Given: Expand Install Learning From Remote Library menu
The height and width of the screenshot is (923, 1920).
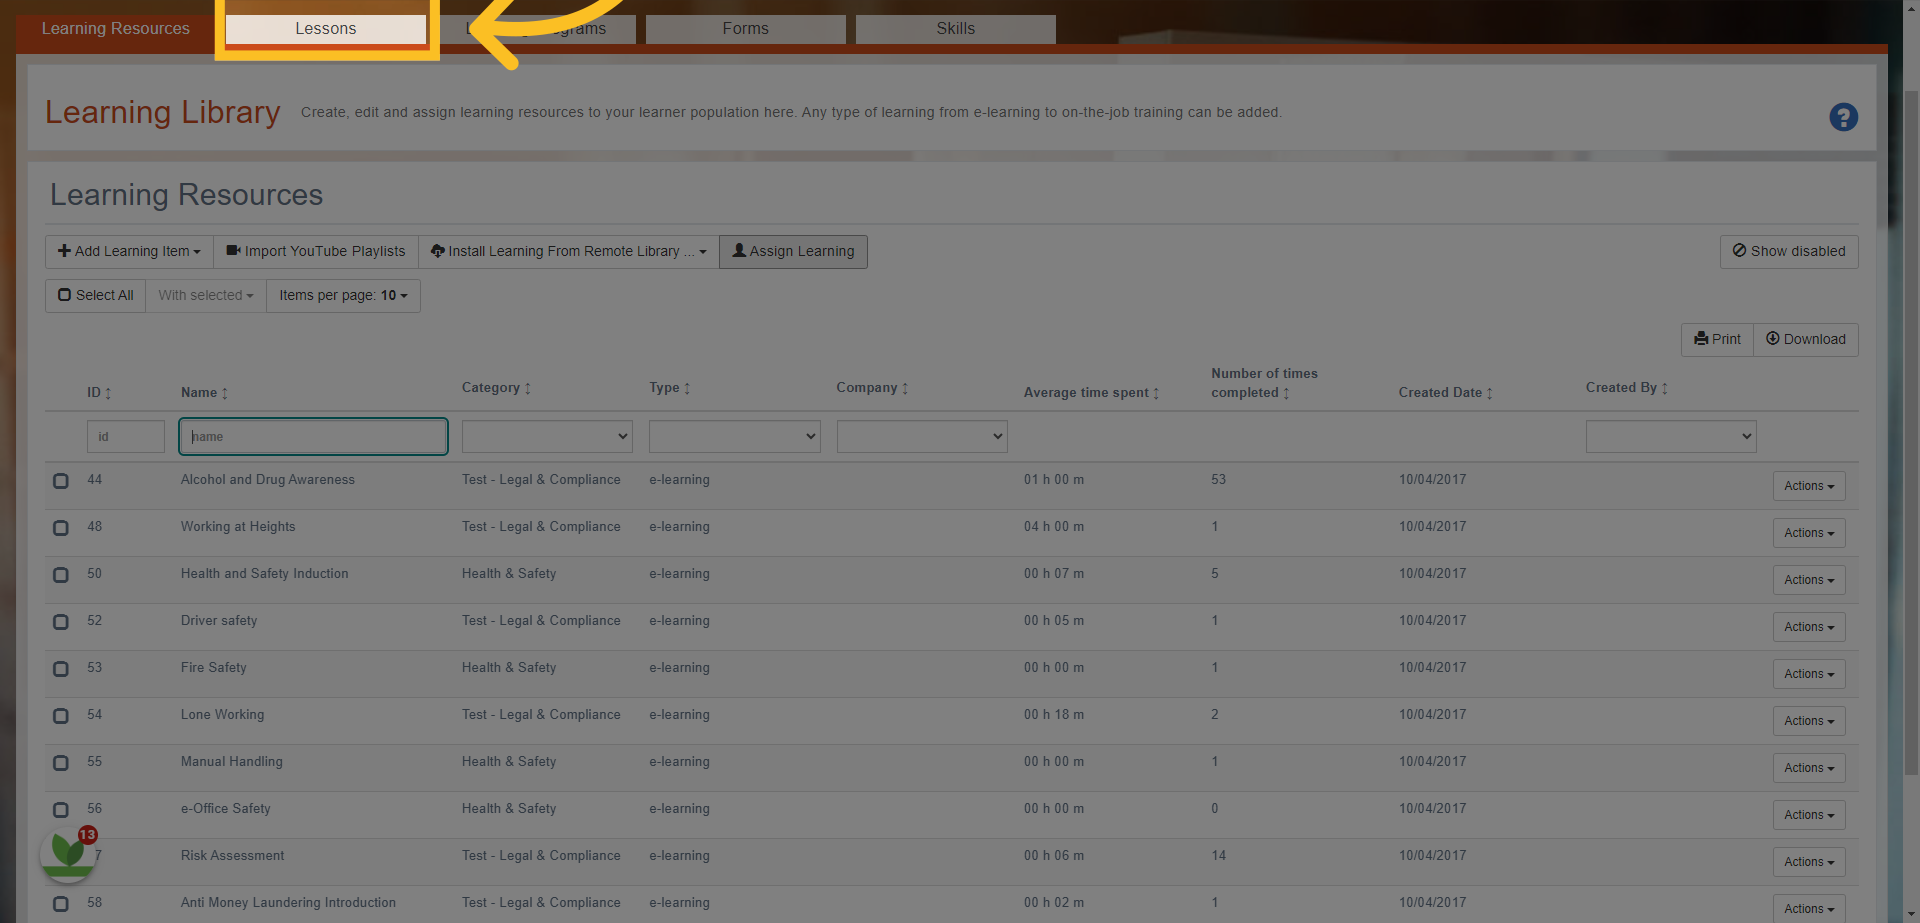Looking at the screenshot, I should (568, 252).
